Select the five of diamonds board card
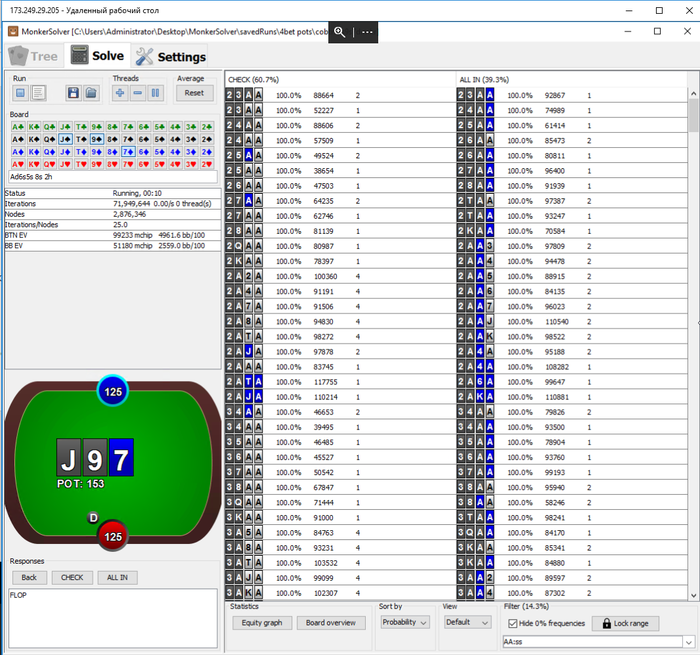The height and width of the screenshot is (655, 700). [x=159, y=152]
